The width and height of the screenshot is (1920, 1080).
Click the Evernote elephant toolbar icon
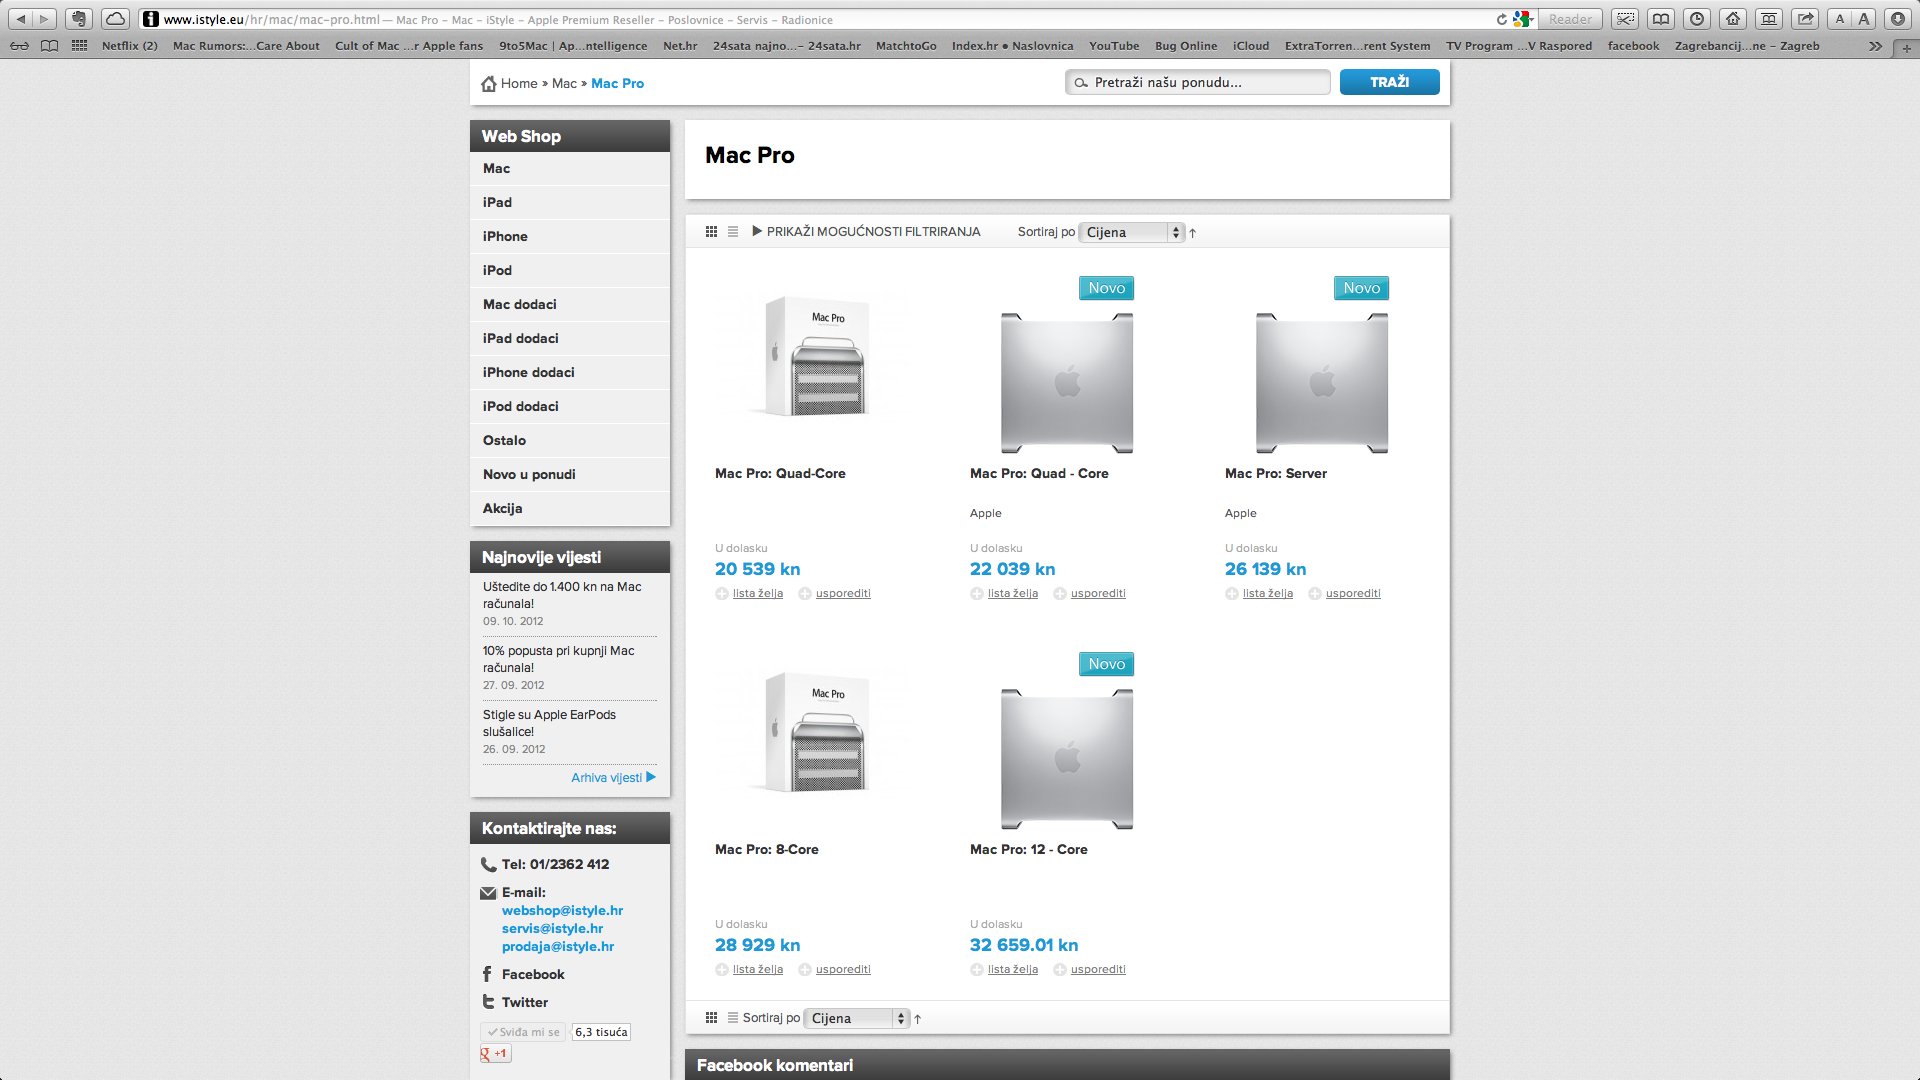pos(79,19)
